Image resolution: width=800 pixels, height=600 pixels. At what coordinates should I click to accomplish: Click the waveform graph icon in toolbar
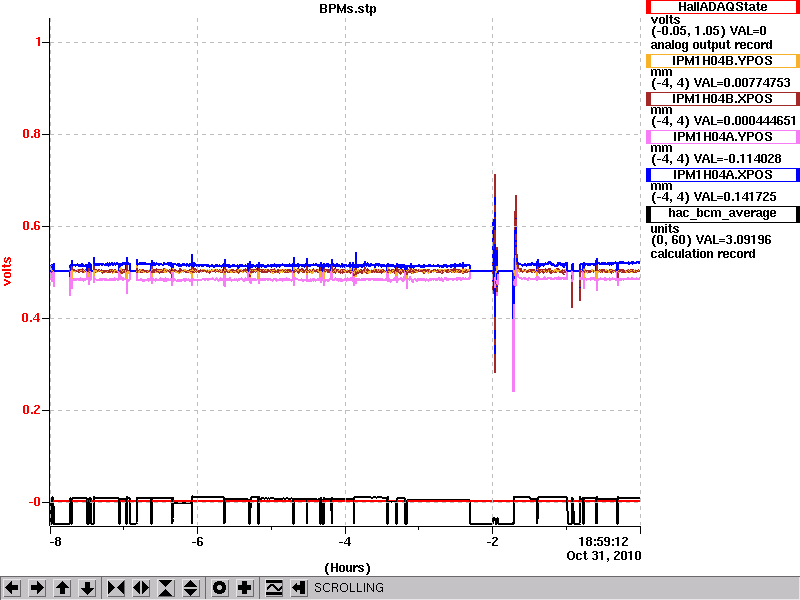tap(274, 588)
